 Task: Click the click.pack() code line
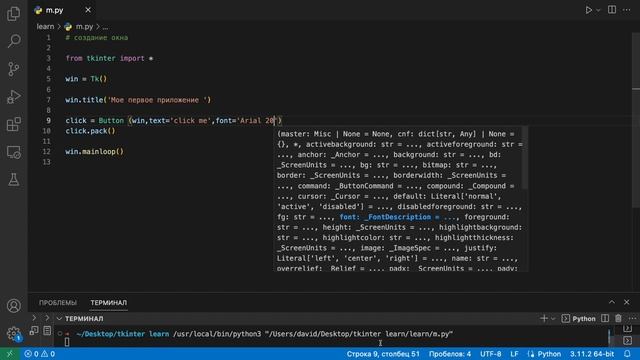(90, 131)
